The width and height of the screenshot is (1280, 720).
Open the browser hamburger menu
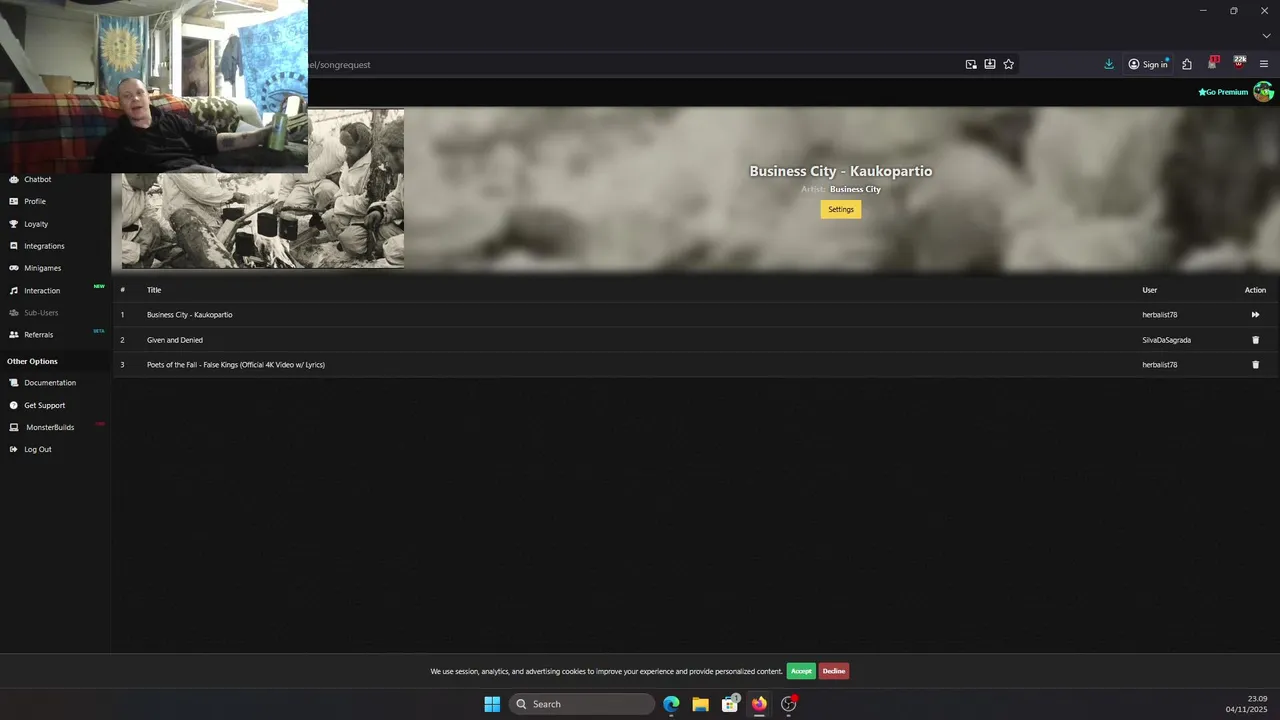pos(1264,64)
